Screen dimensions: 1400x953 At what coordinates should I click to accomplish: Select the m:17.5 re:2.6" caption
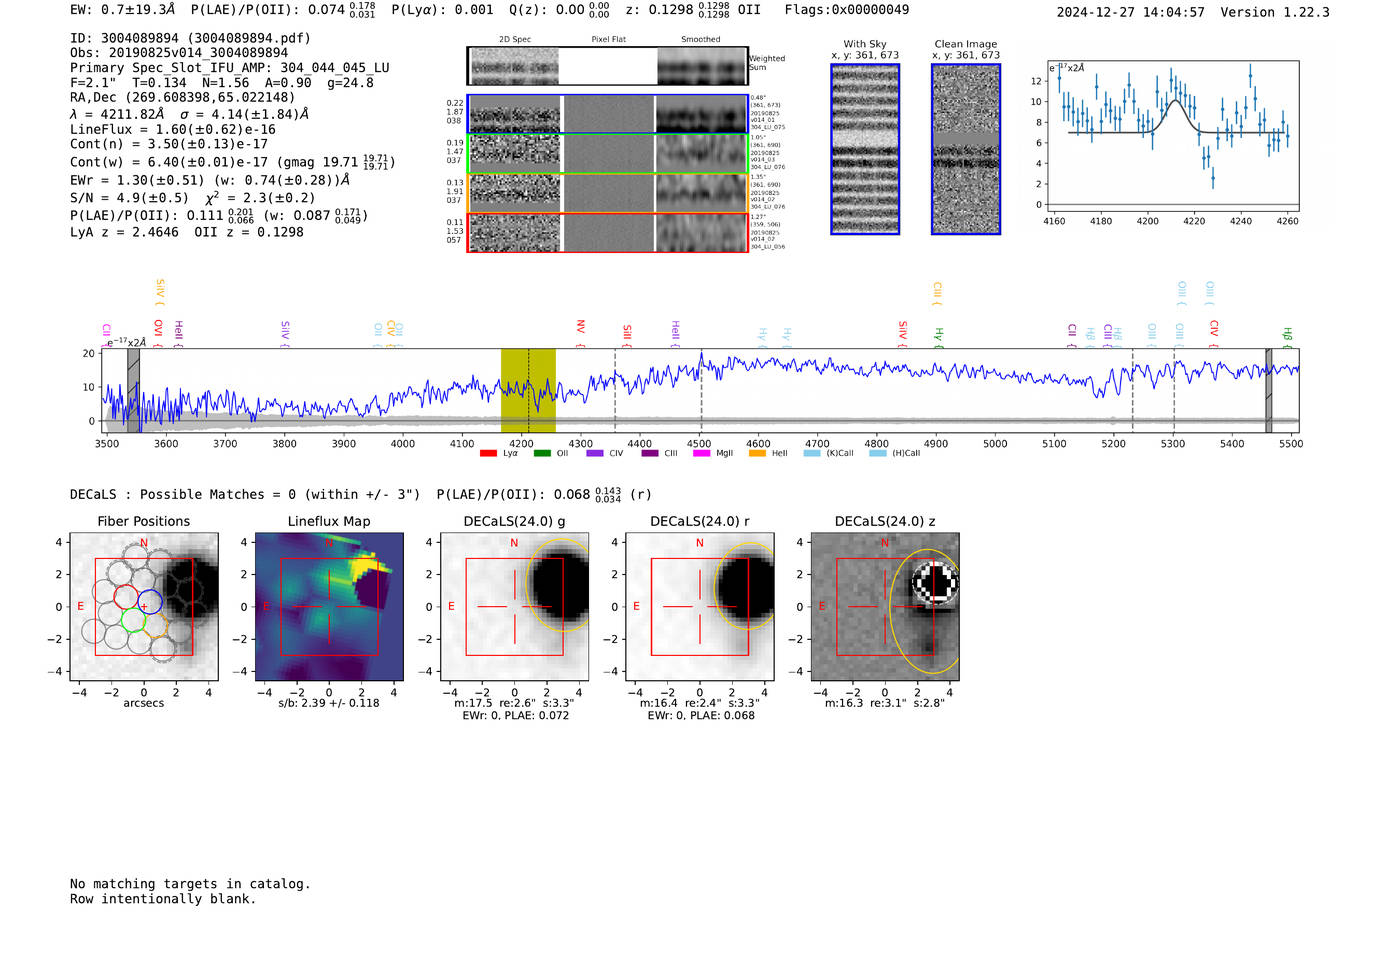click(514, 703)
